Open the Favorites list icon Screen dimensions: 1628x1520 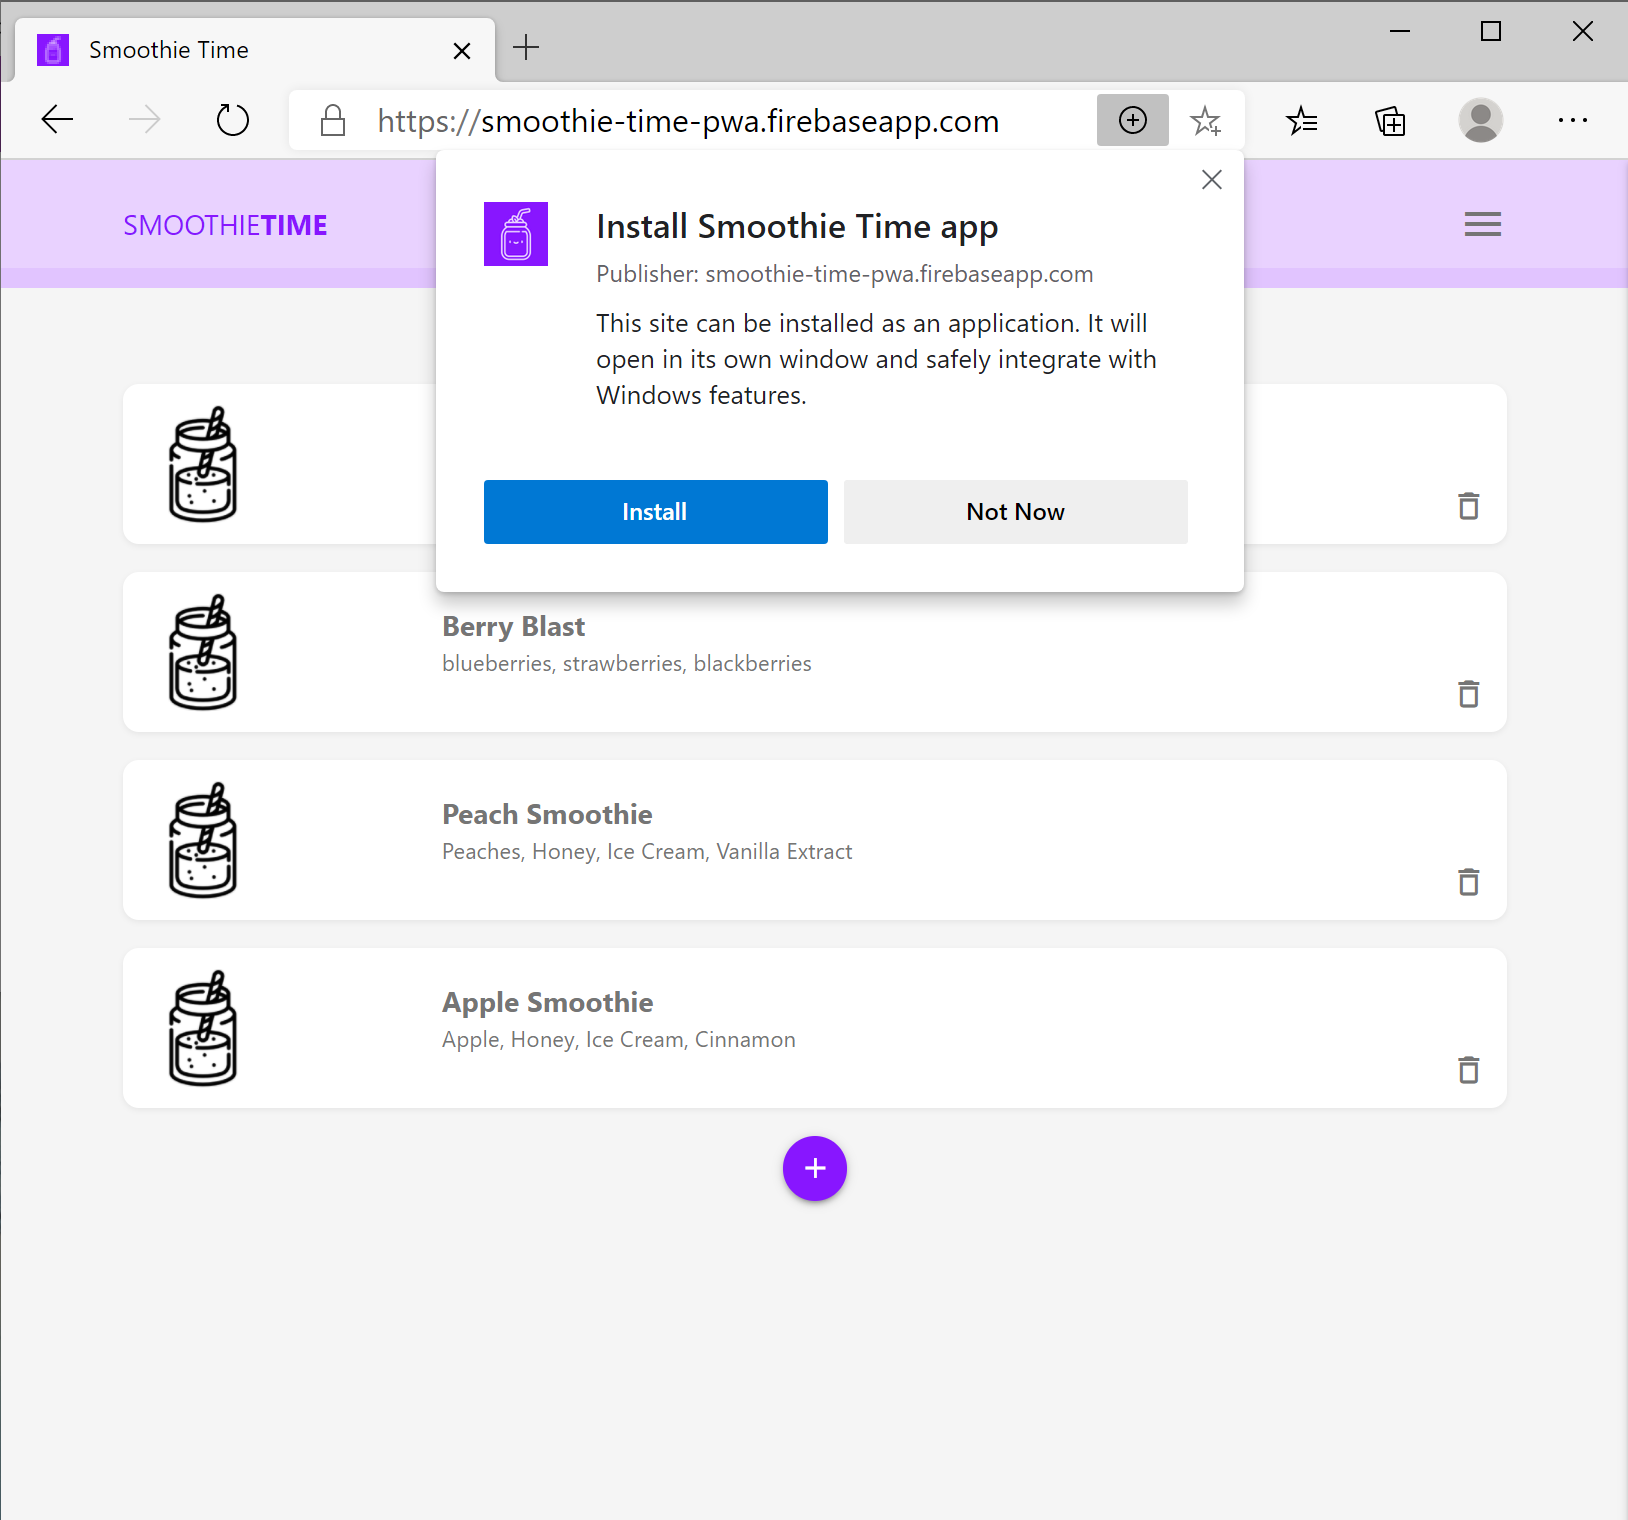[1301, 121]
